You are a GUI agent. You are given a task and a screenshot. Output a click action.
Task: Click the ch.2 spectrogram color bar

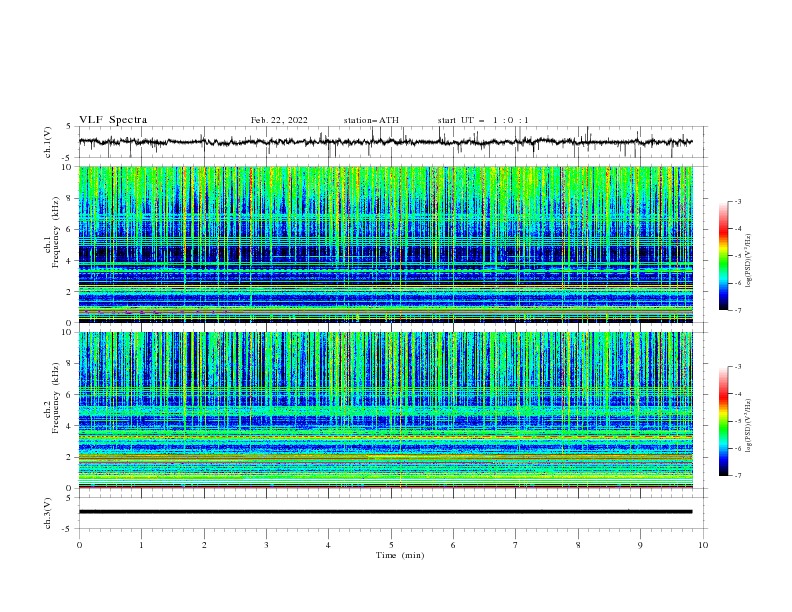723,421
